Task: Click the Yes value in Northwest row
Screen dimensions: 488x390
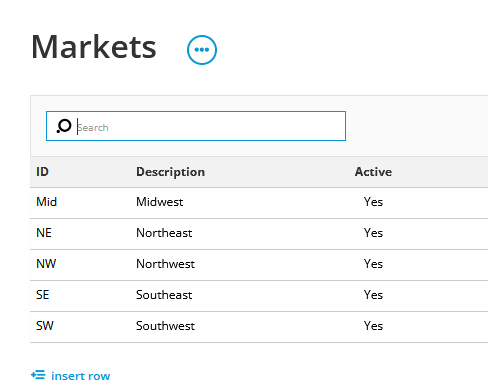Action: coord(373,264)
